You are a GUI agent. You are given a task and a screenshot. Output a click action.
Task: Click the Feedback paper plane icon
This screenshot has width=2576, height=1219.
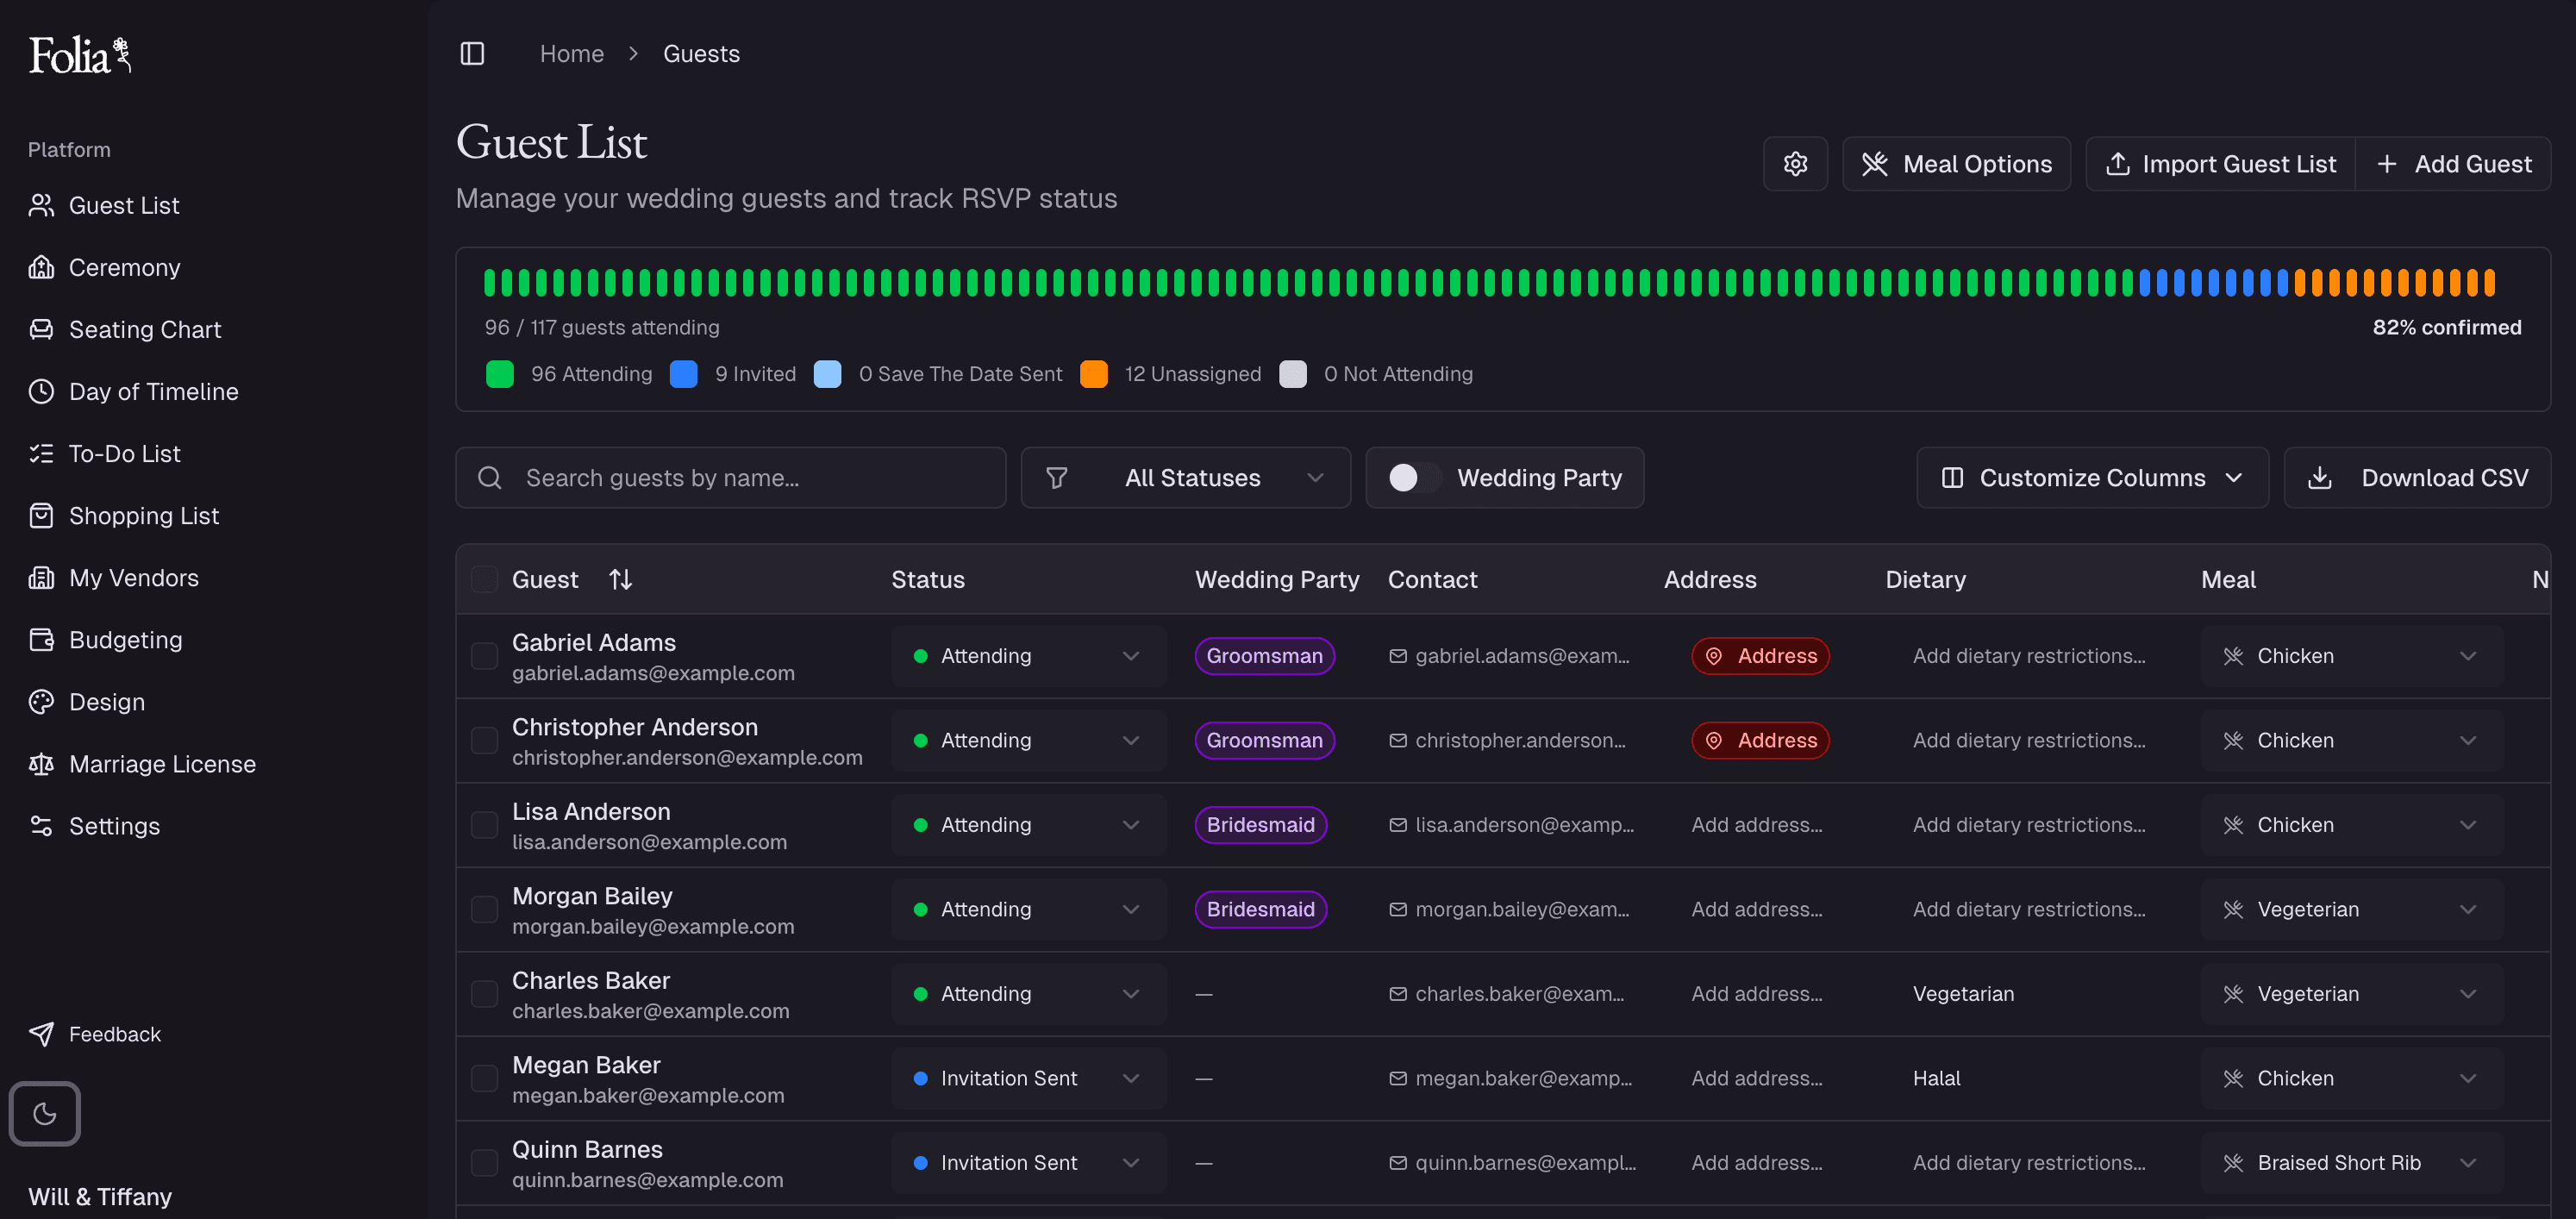click(41, 1034)
